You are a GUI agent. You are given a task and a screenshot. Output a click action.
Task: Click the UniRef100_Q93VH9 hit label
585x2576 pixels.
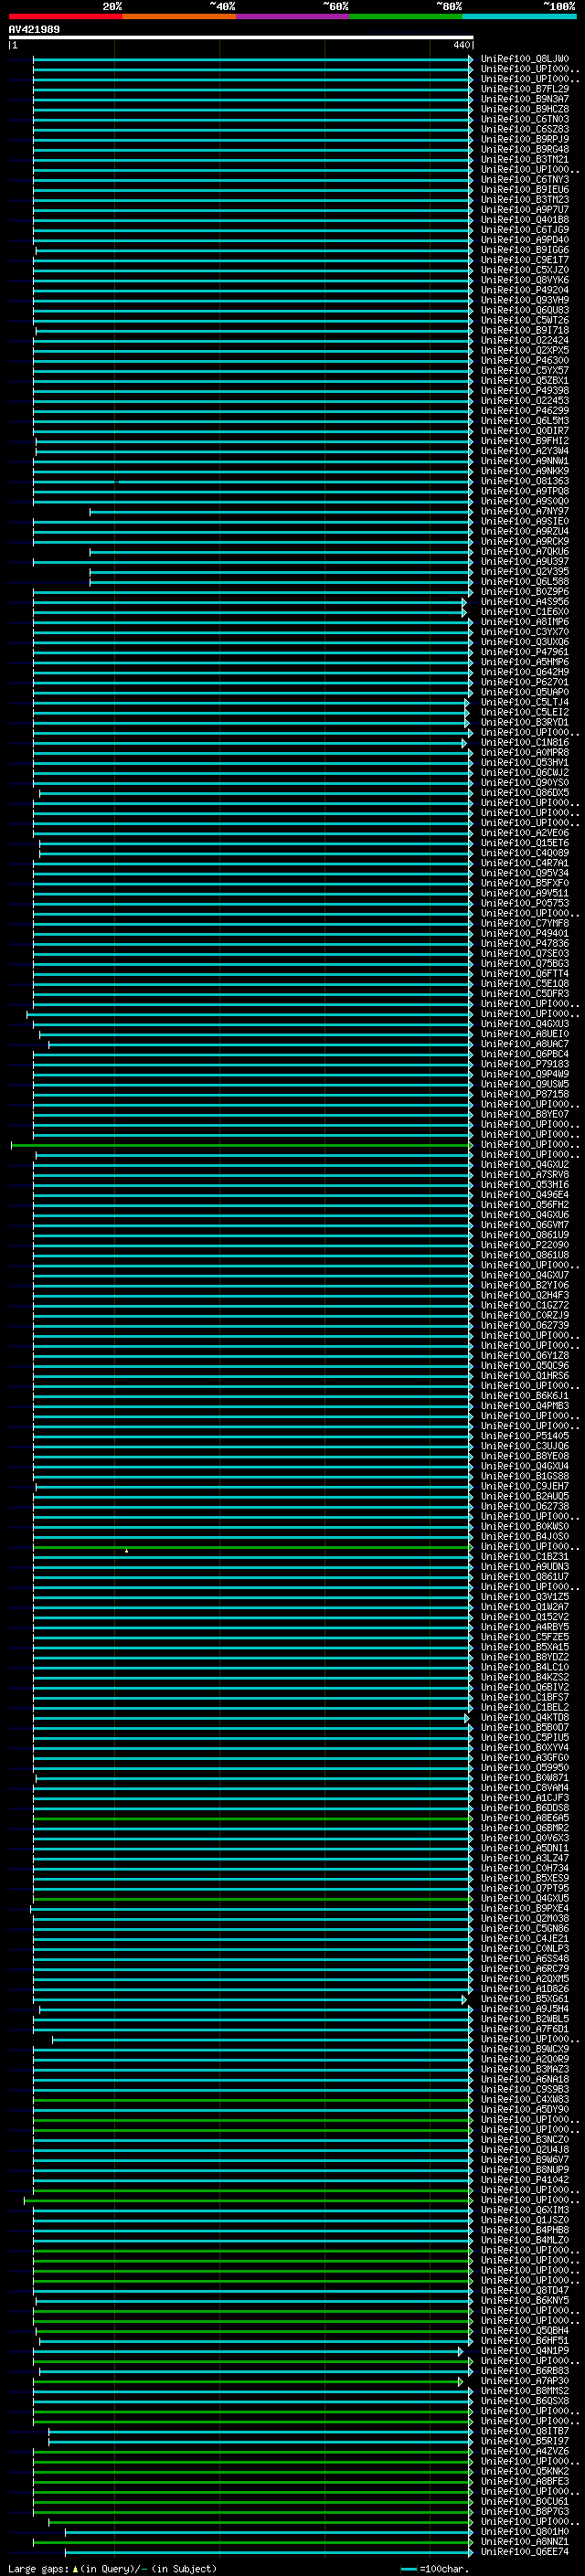point(525,300)
